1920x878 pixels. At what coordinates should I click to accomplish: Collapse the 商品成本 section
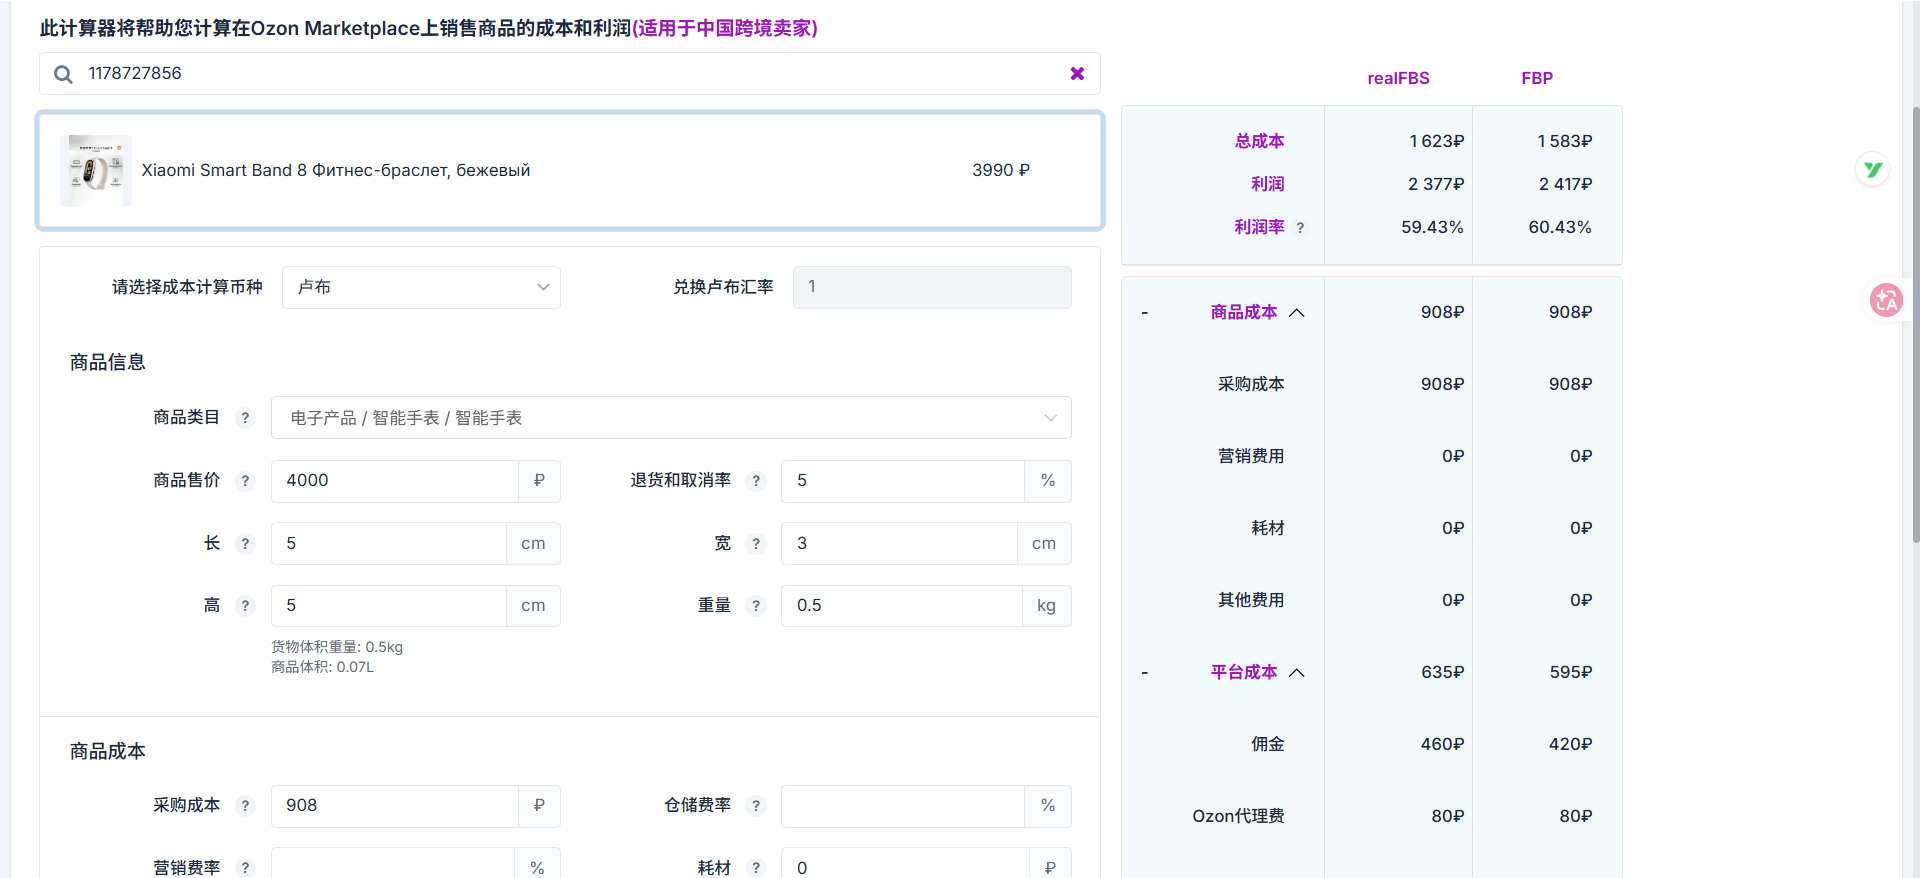pos(1297,313)
